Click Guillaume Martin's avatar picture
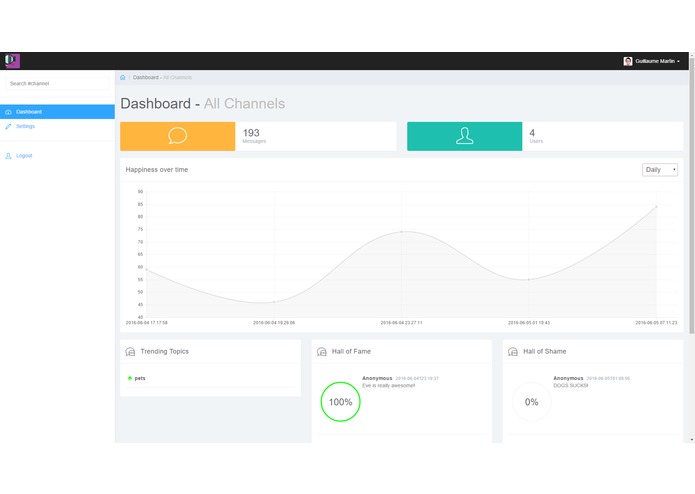This screenshot has width=695, height=494. pyautogui.click(x=628, y=61)
